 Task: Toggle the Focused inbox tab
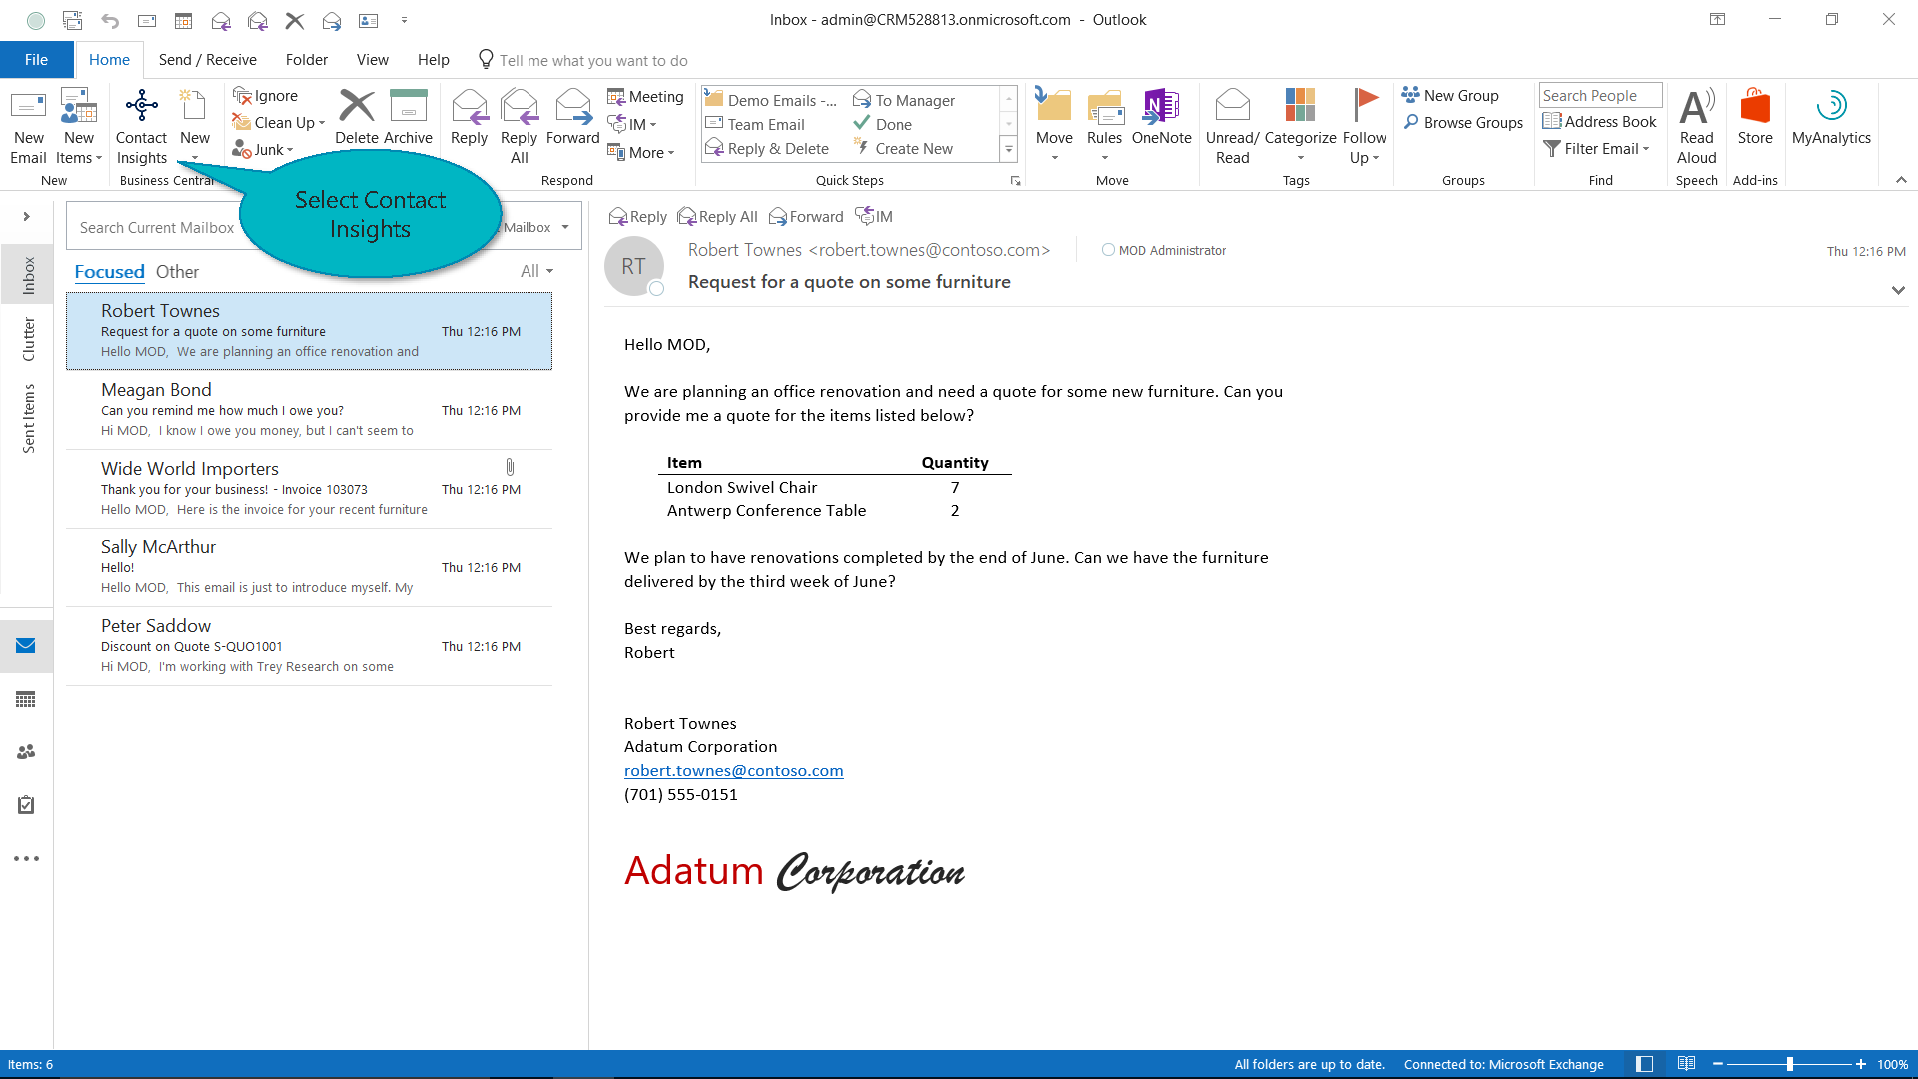click(x=109, y=272)
